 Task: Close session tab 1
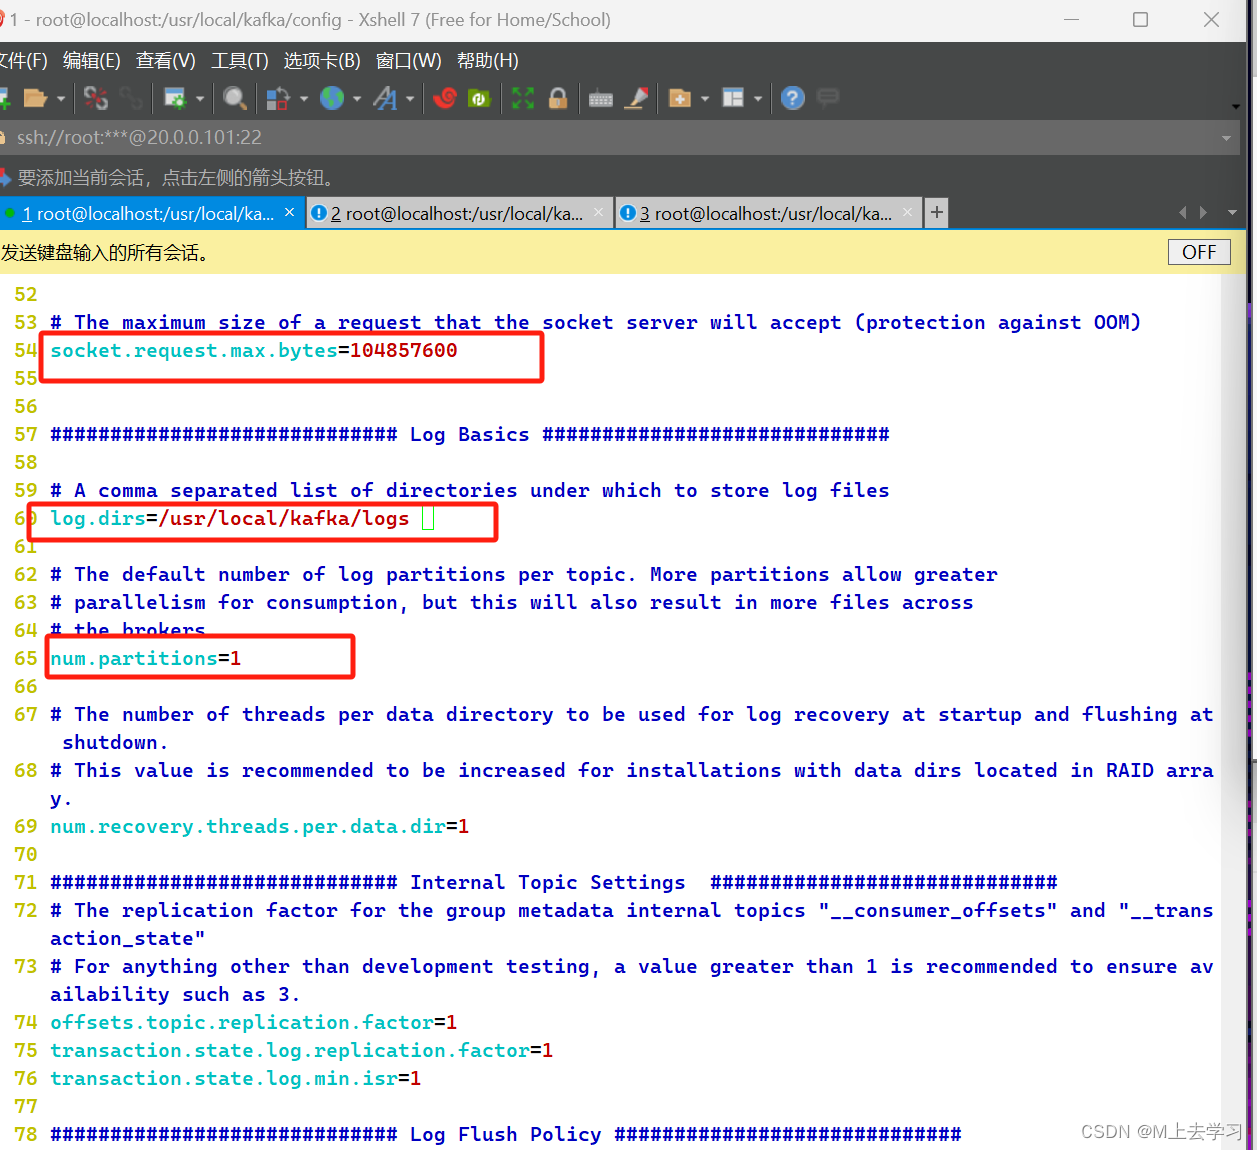(289, 212)
